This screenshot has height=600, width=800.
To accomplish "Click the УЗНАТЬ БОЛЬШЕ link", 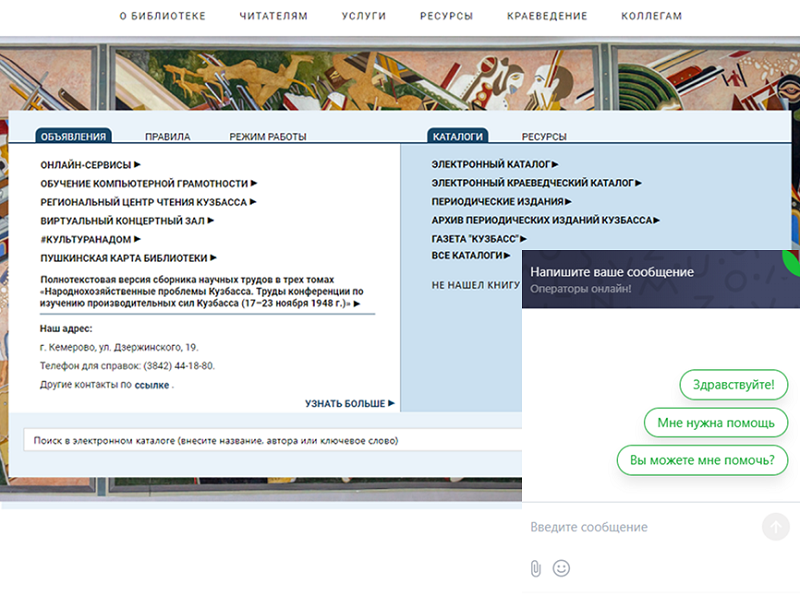I will (x=349, y=403).
